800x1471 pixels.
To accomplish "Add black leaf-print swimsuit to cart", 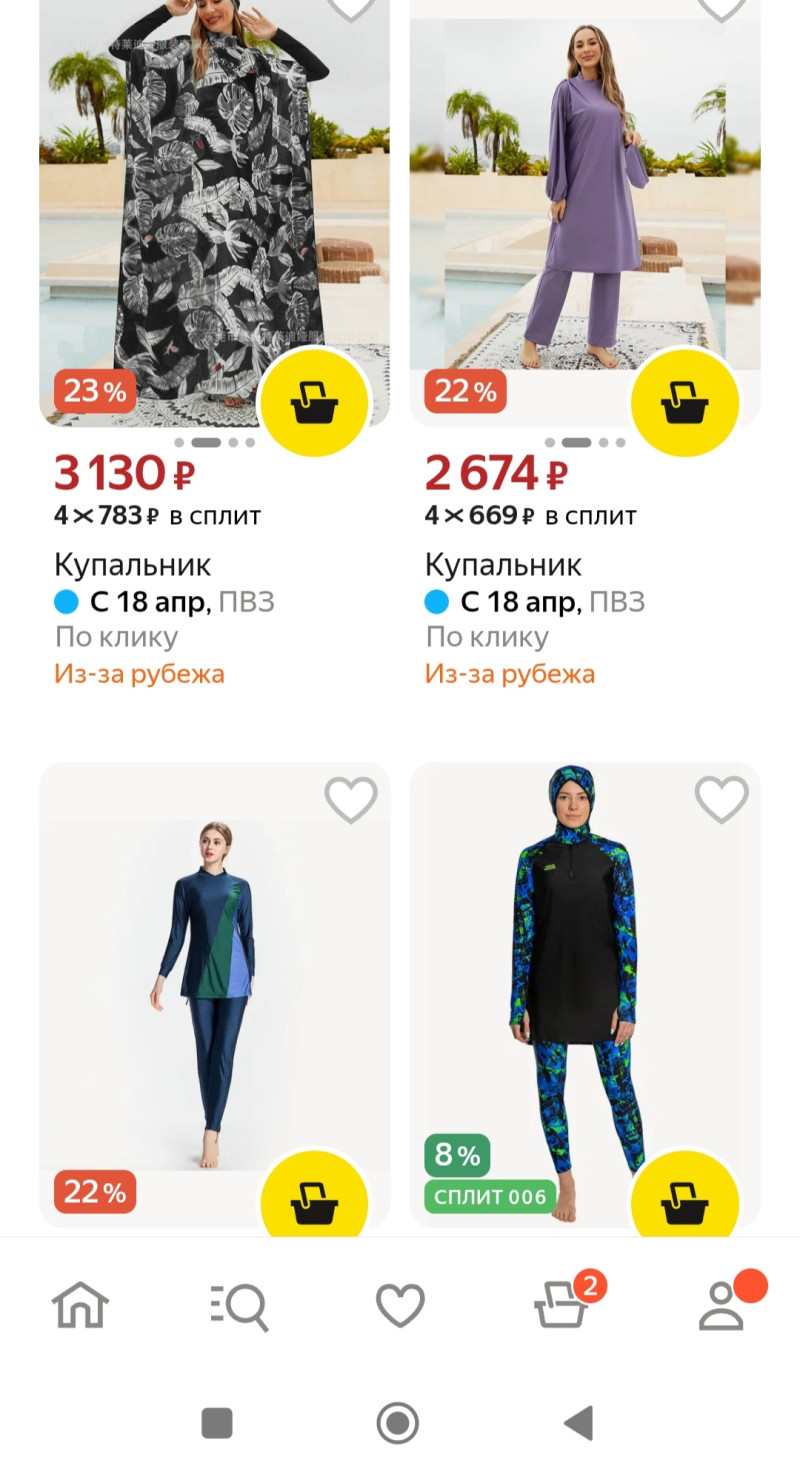I will coord(314,402).
